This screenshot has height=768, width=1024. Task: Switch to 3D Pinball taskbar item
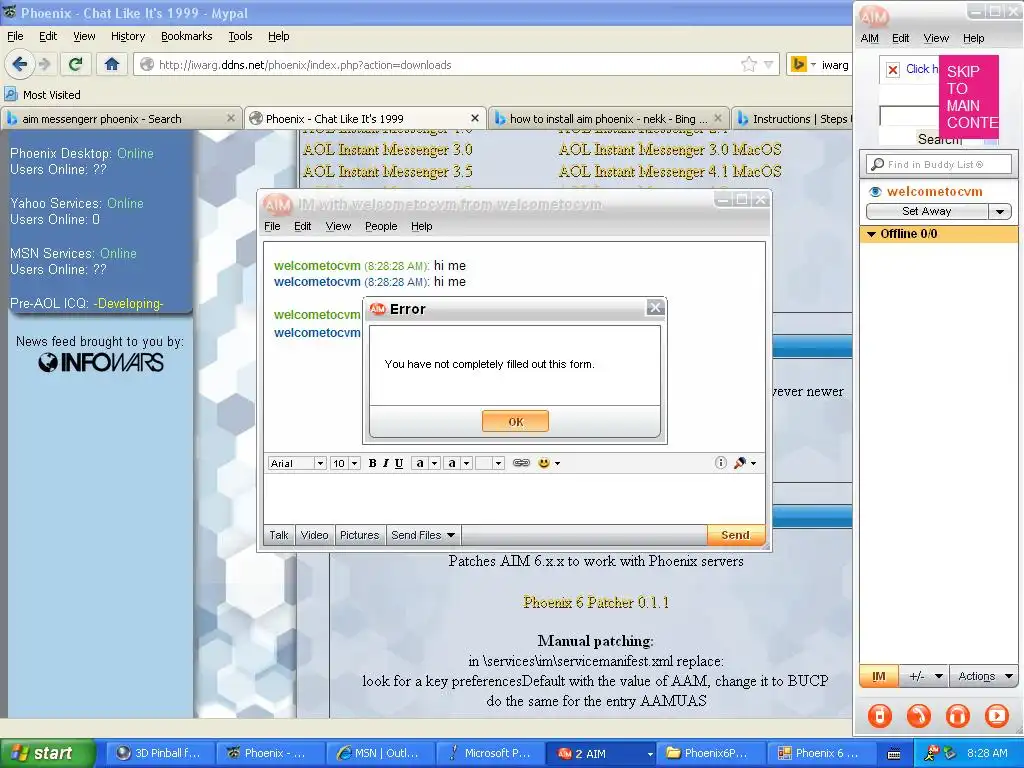tap(159, 753)
